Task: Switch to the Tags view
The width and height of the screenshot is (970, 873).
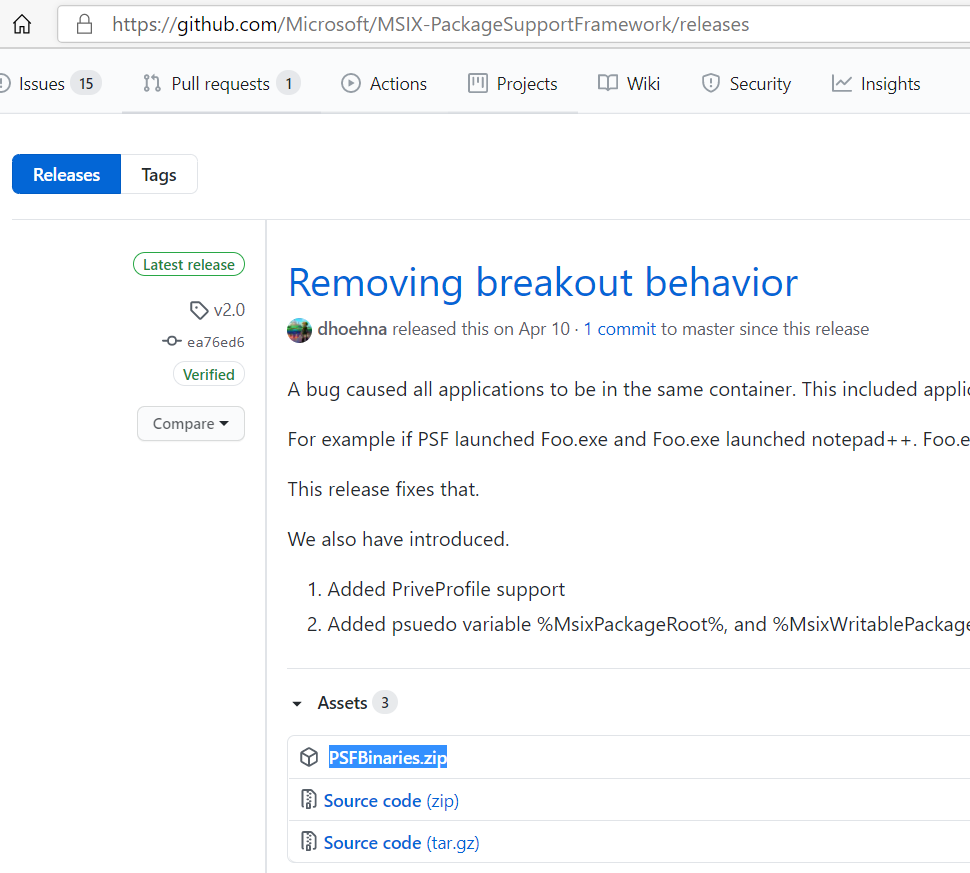Action: click(159, 174)
